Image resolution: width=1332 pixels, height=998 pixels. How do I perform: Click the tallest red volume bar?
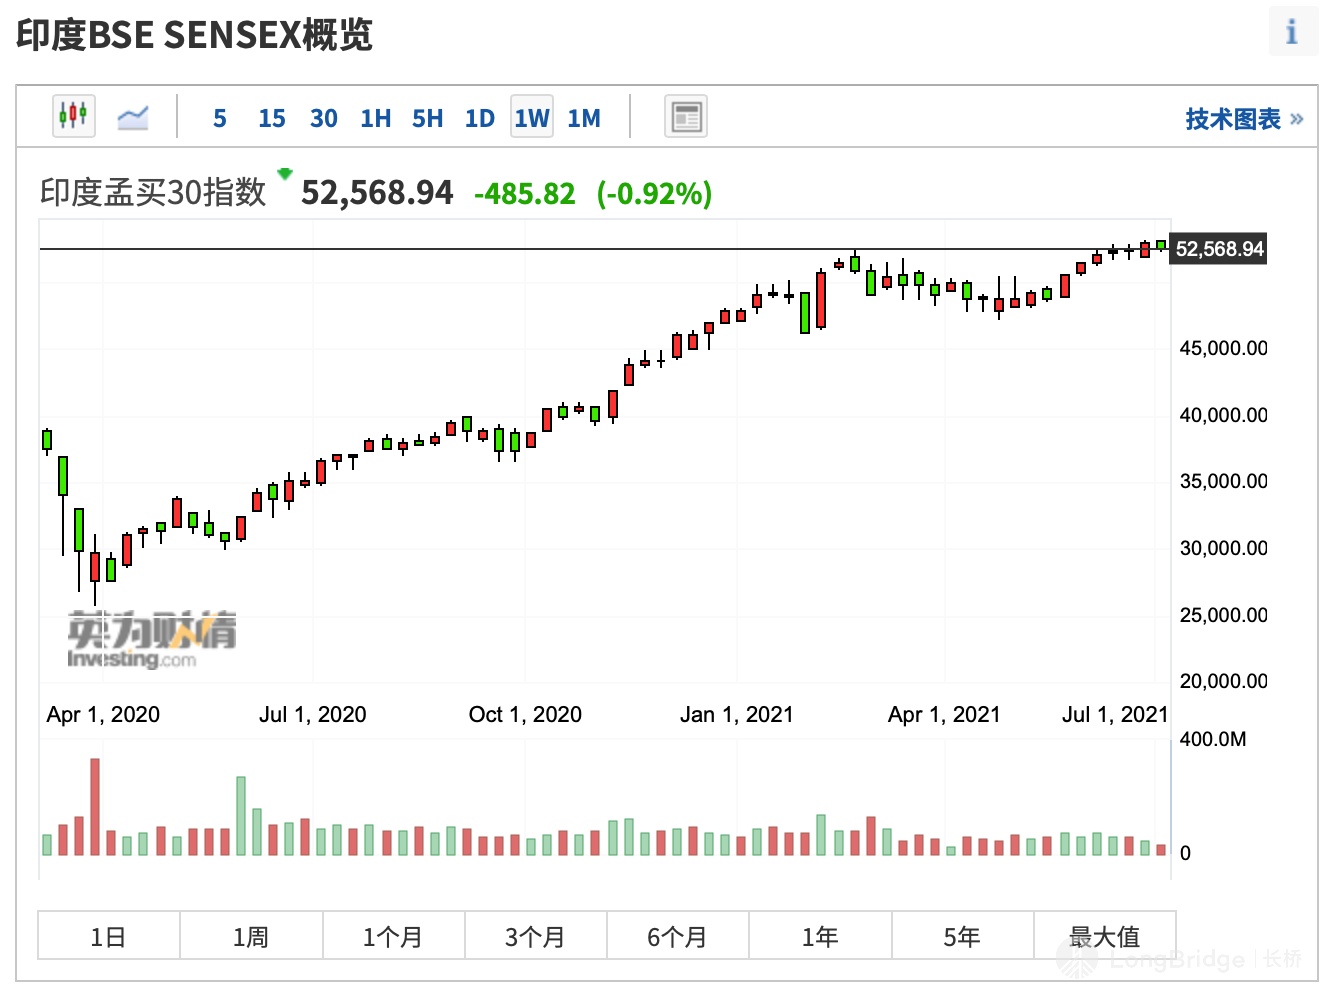click(95, 806)
